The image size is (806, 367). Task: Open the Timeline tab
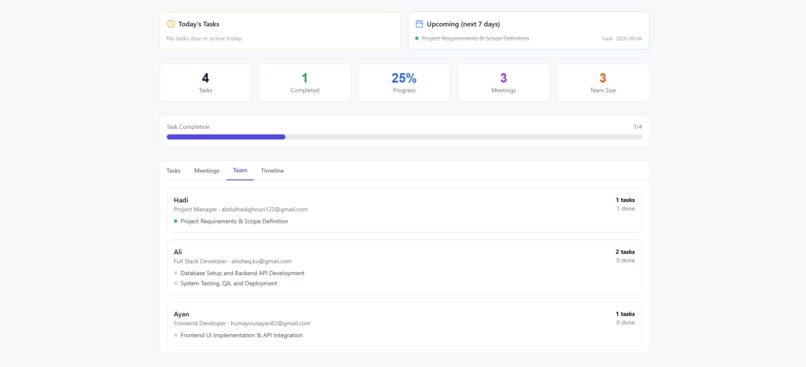272,171
